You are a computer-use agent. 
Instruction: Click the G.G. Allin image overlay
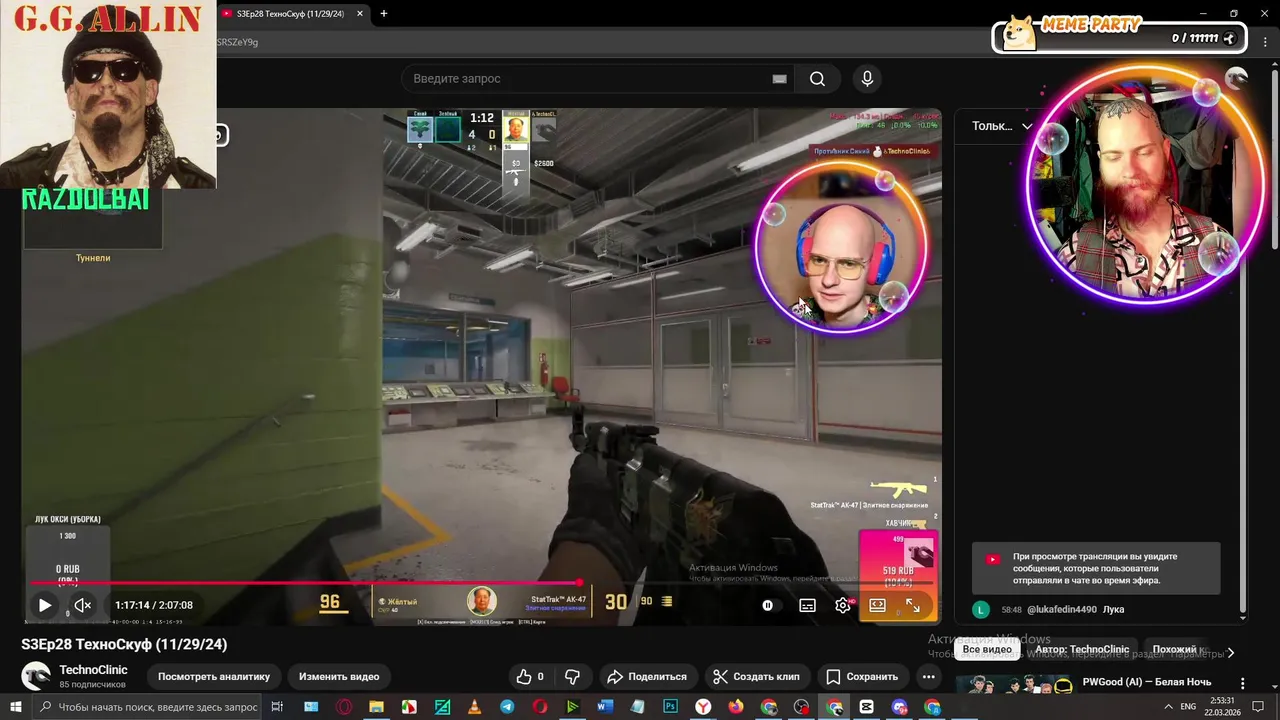[x=108, y=94]
